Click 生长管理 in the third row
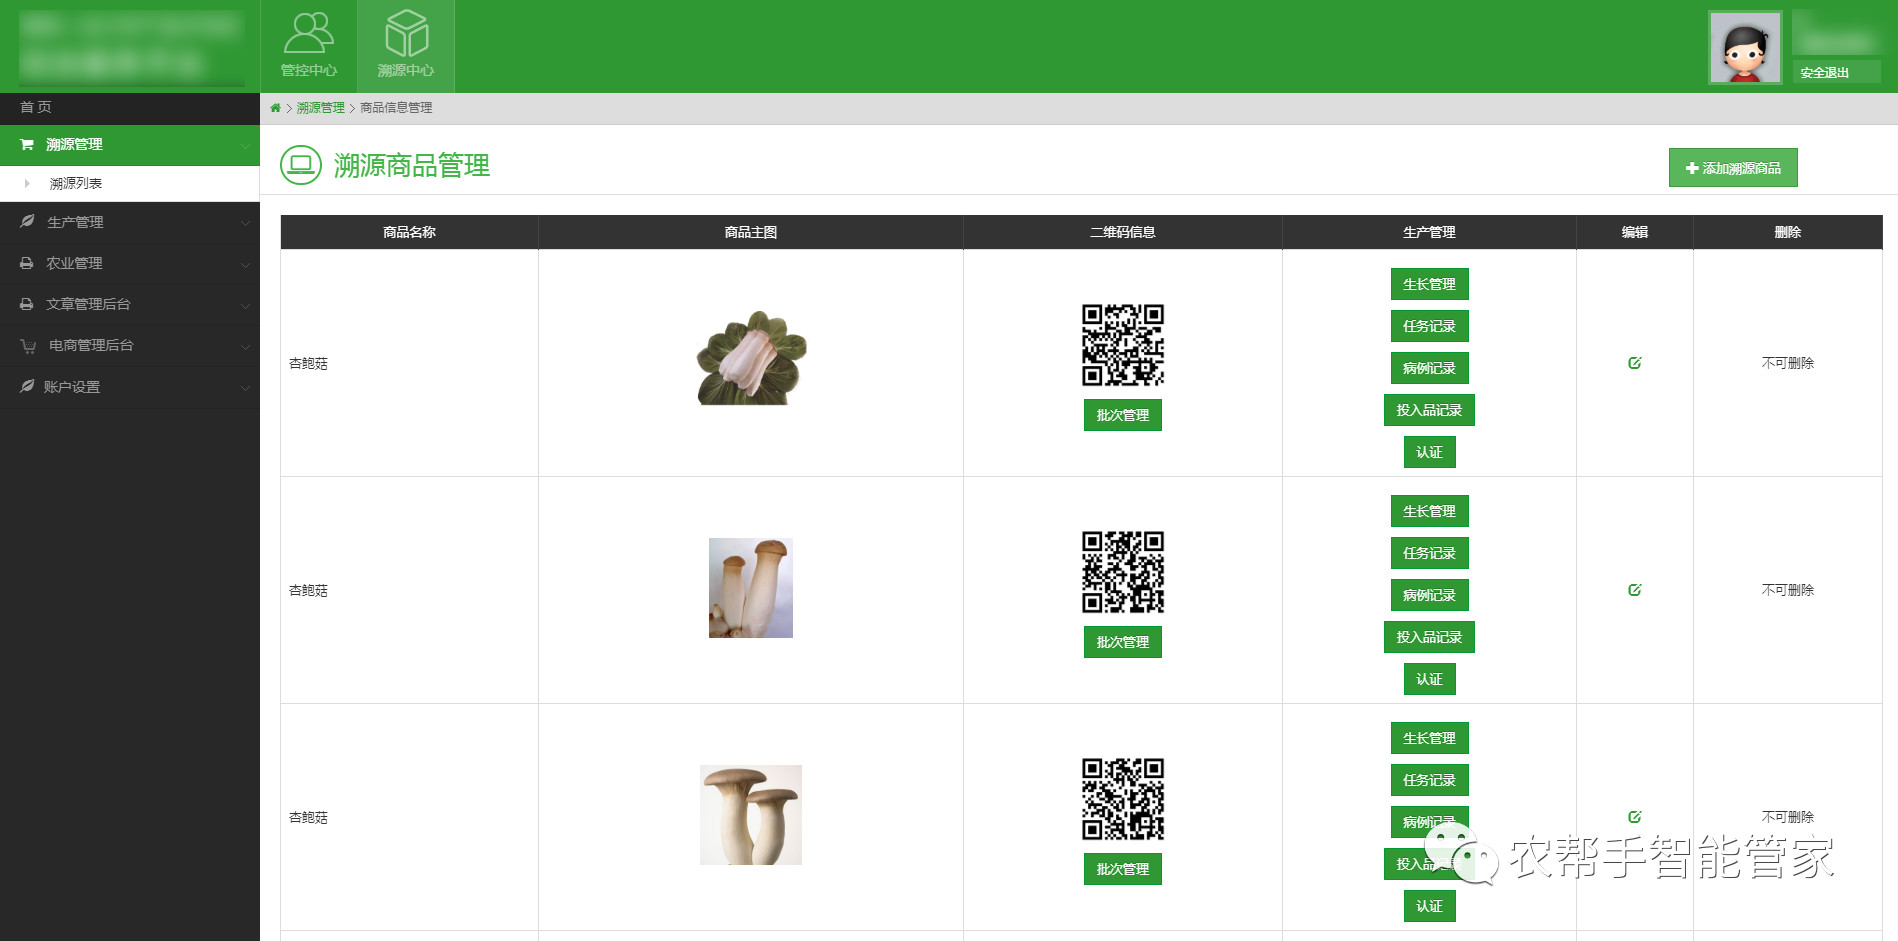The image size is (1898, 941). pyautogui.click(x=1429, y=738)
